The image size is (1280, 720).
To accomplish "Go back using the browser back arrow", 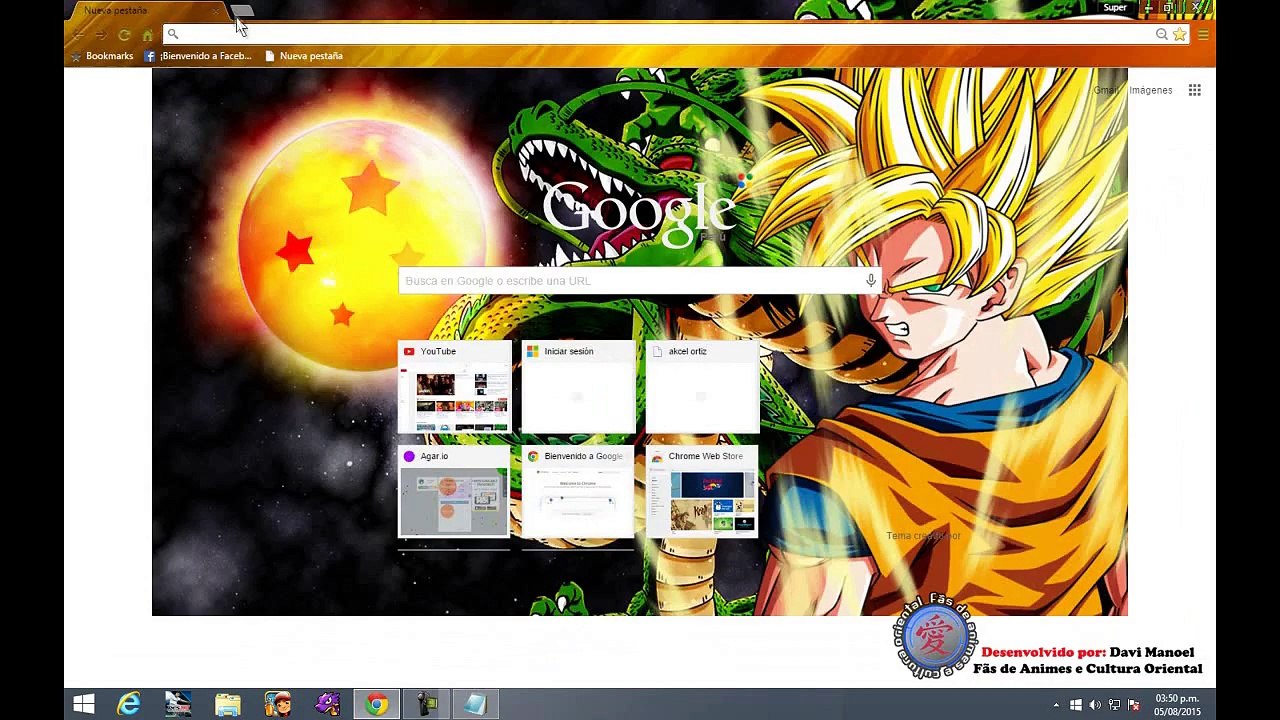I will (x=79, y=35).
